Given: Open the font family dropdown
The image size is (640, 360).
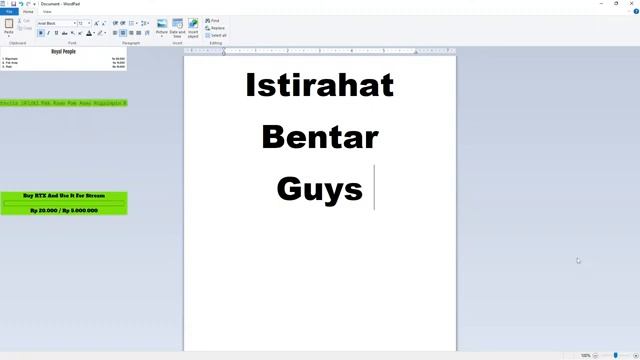Looking at the screenshot, I should click(x=75, y=23).
